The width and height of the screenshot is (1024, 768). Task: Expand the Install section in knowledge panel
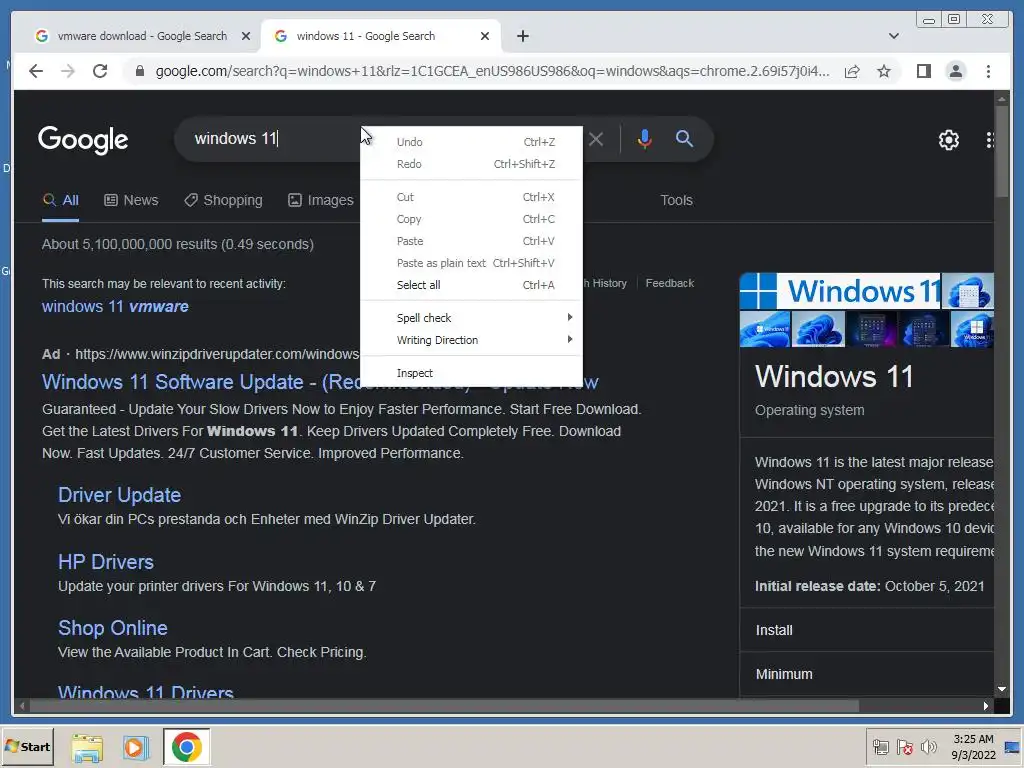[867, 630]
